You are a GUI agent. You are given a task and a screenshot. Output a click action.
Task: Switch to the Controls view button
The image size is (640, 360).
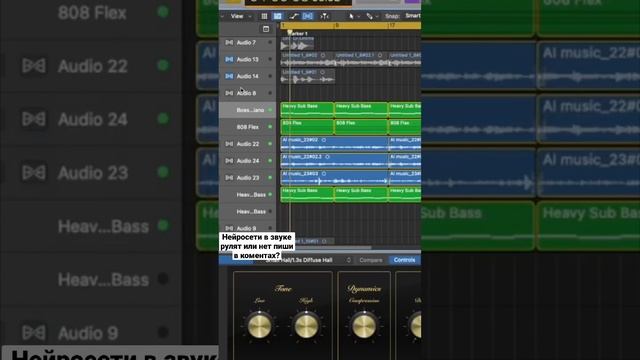(x=404, y=260)
